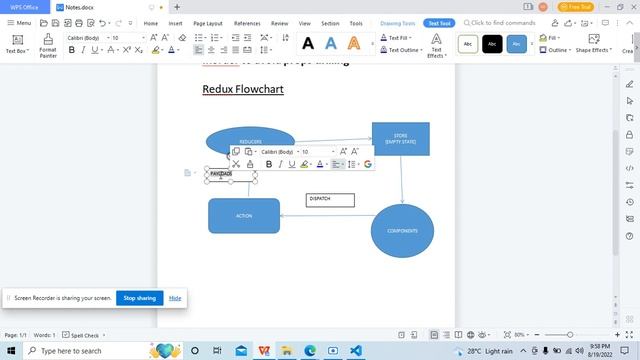Open the pen tool in right sidebar
This screenshot has width=640, height=360.
629,84
